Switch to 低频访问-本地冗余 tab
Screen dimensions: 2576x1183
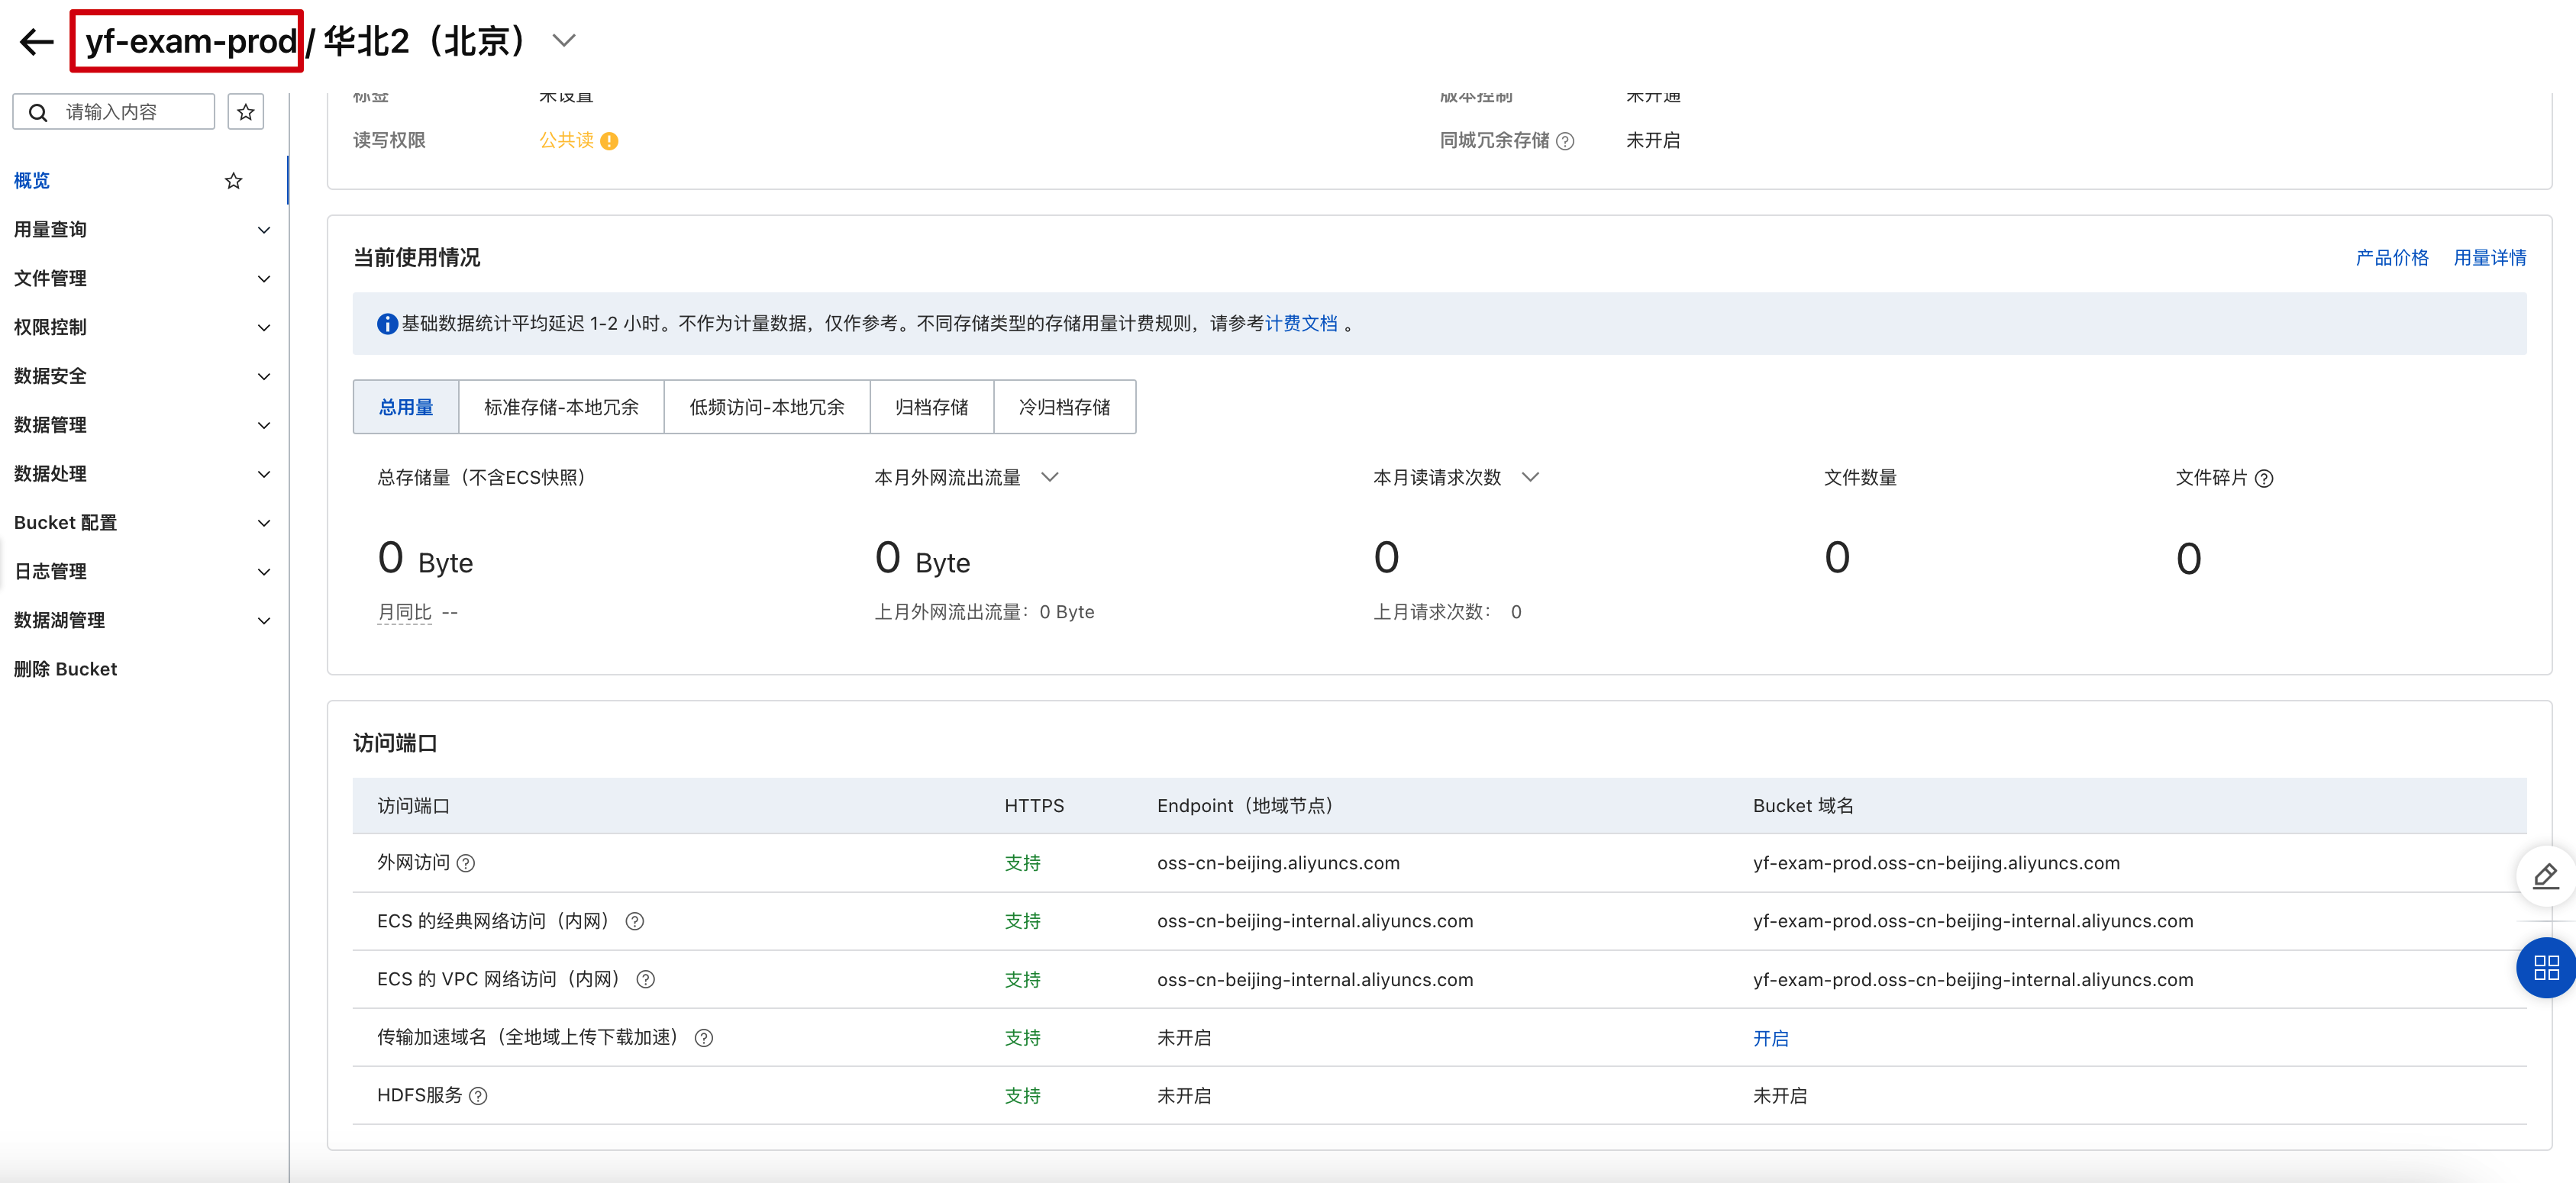tap(767, 407)
